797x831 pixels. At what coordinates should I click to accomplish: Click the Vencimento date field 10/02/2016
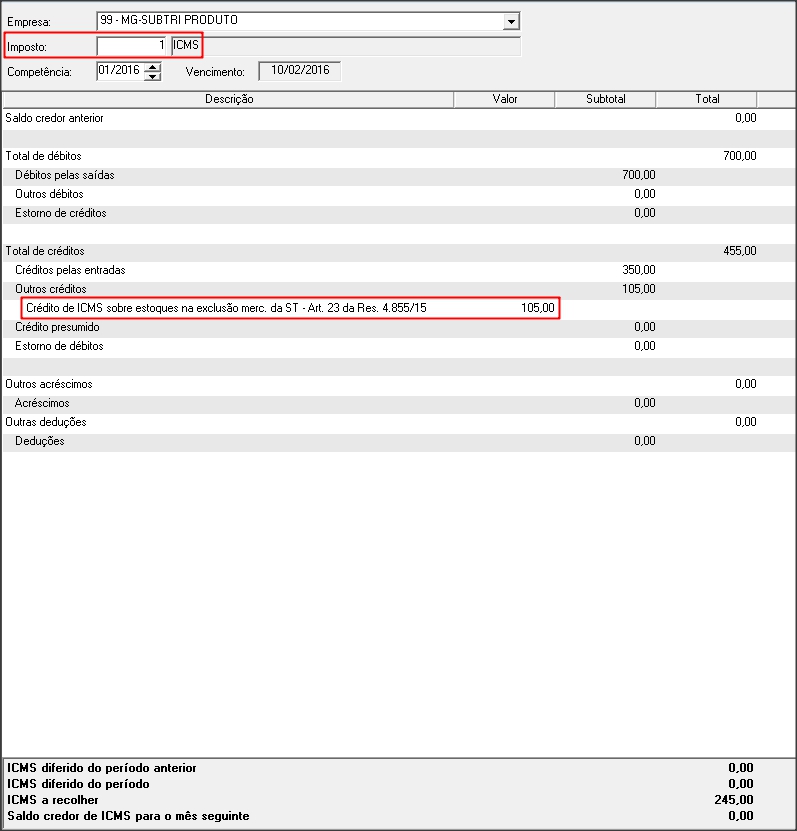point(300,71)
